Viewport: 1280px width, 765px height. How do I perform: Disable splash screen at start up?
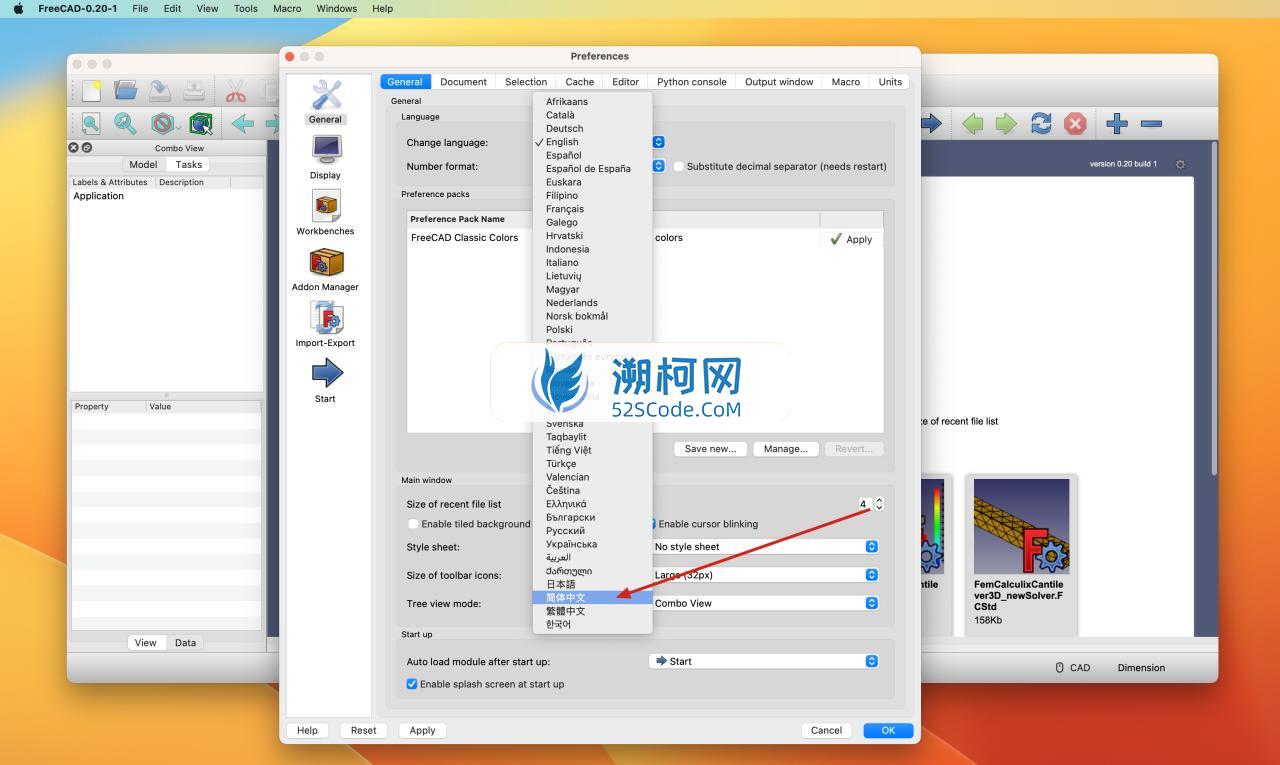(412, 684)
